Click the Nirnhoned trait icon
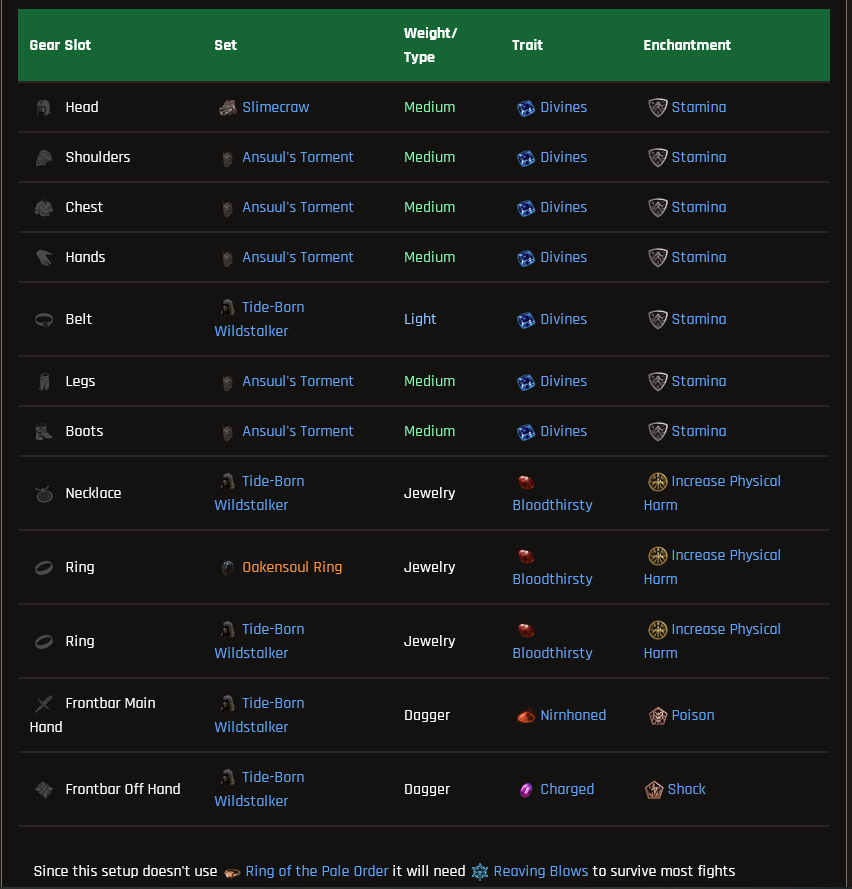852x889 pixels. (526, 716)
